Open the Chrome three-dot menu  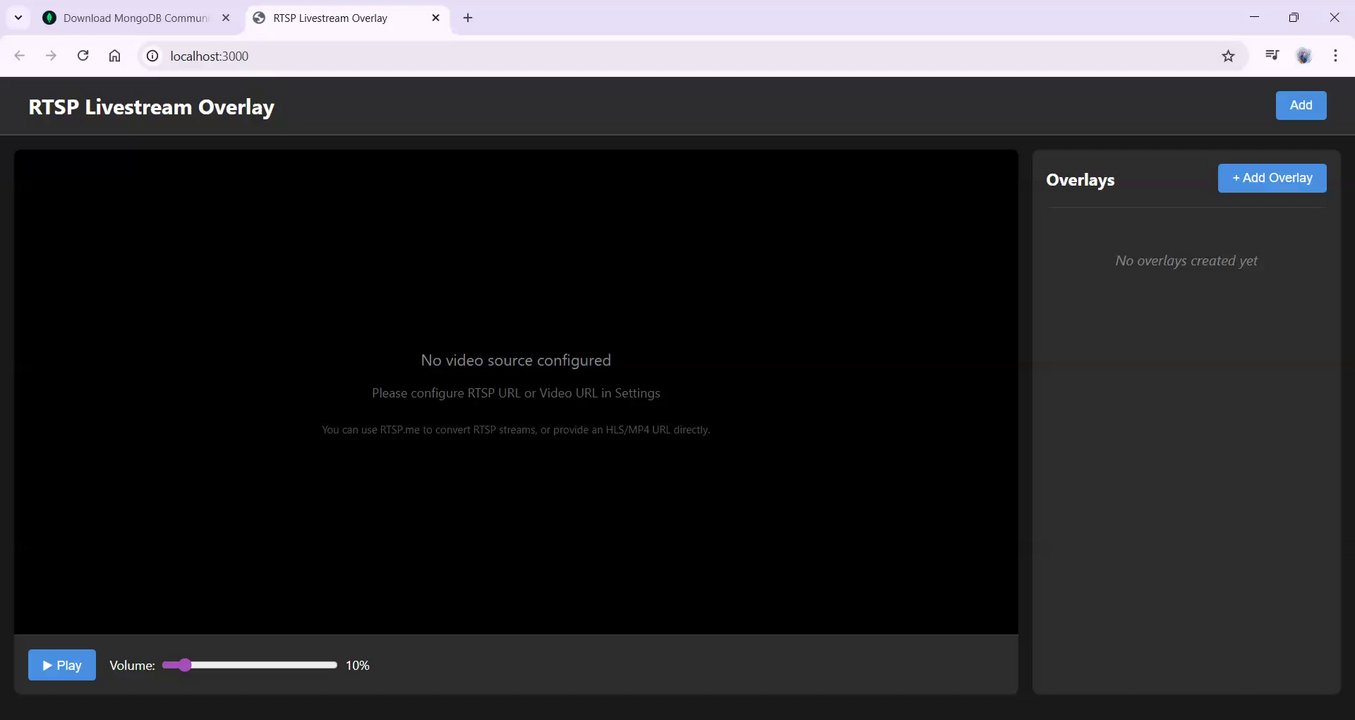point(1335,56)
